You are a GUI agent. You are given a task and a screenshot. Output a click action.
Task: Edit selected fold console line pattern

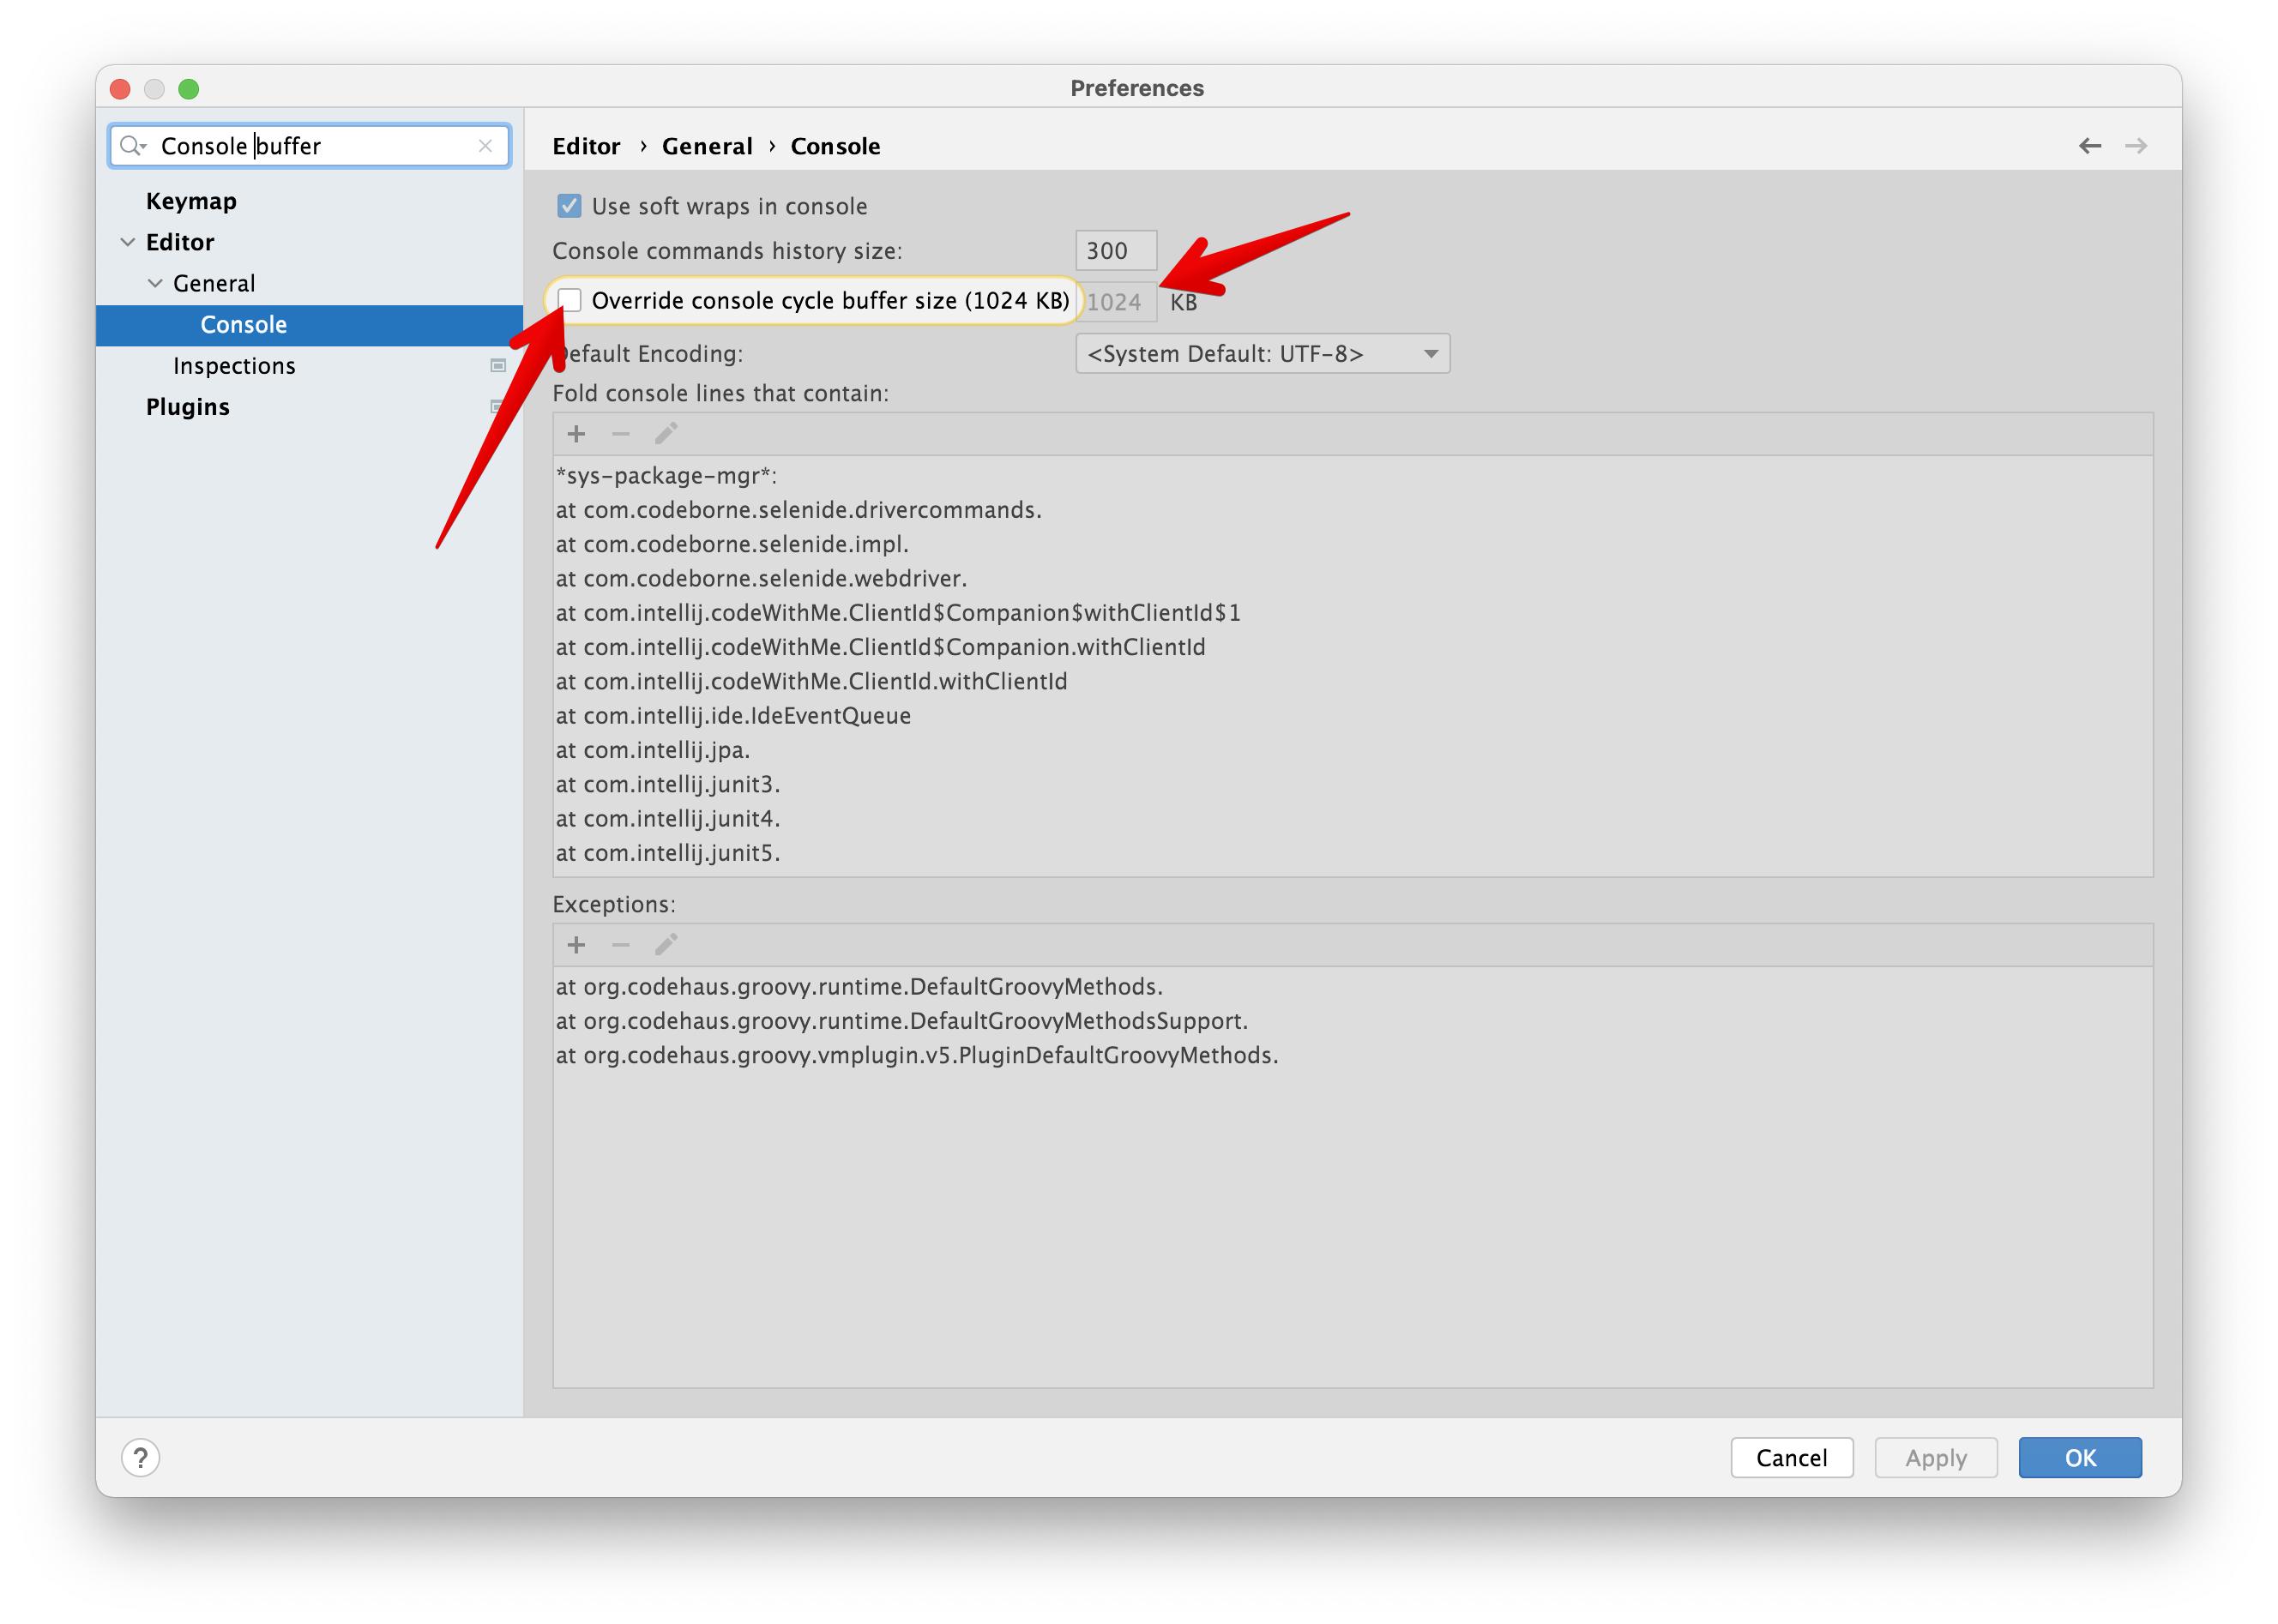click(x=666, y=434)
